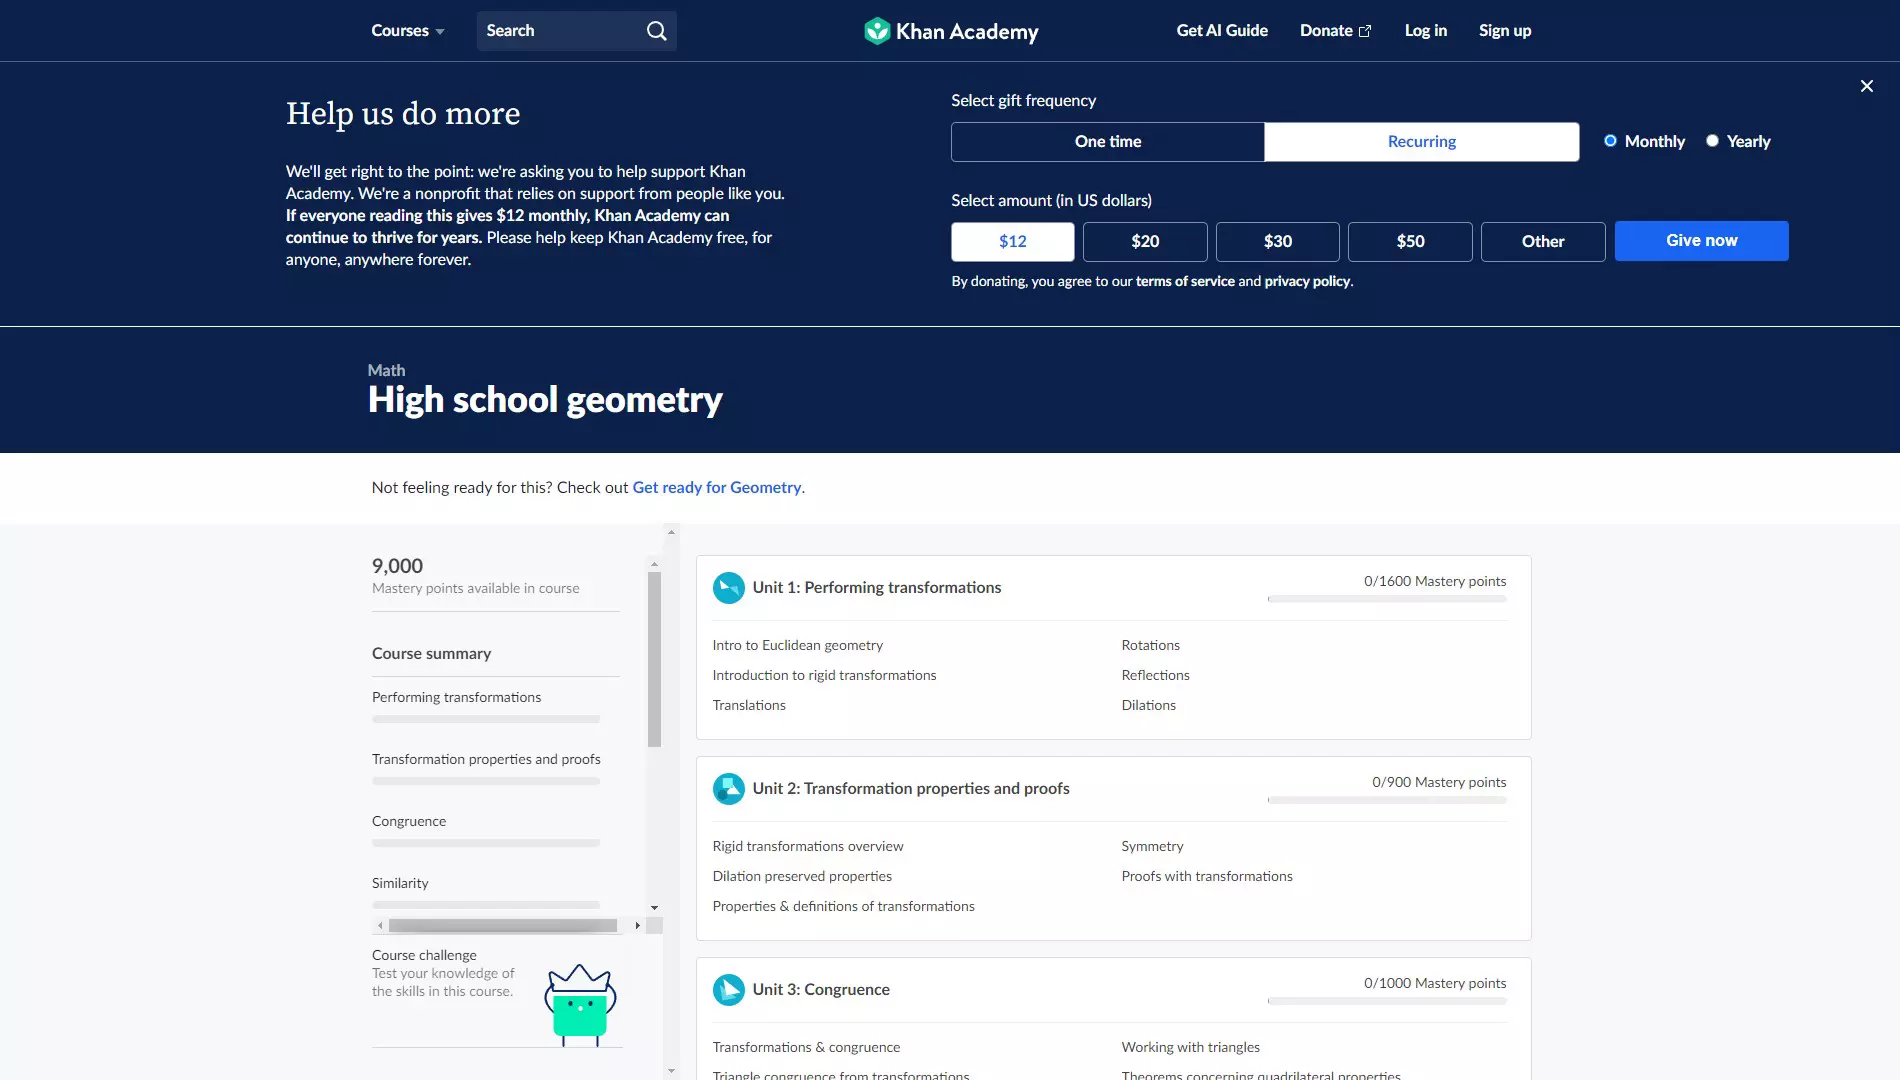Image resolution: width=1900 pixels, height=1080 pixels.
Task: Select the Recurring donation tab
Action: click(x=1421, y=141)
